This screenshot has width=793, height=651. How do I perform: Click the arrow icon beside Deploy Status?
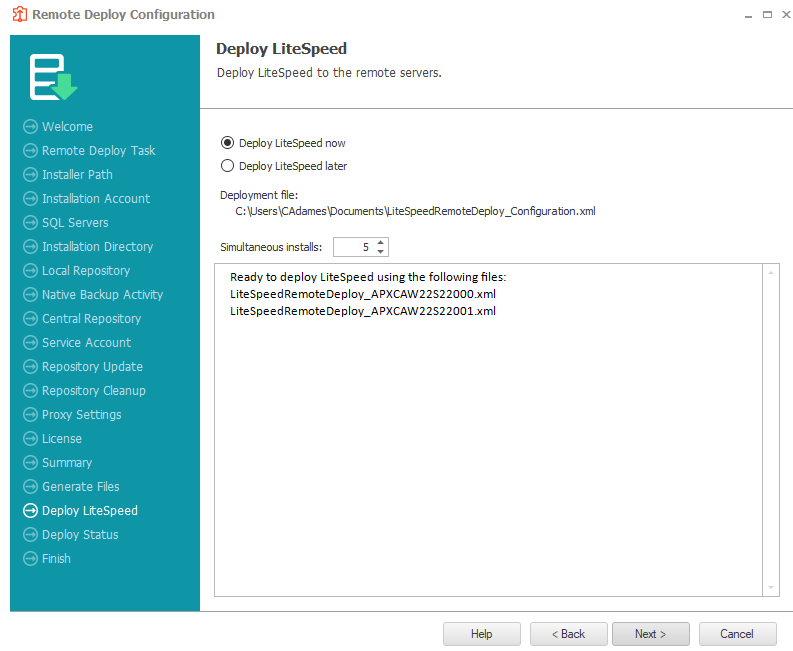point(30,535)
